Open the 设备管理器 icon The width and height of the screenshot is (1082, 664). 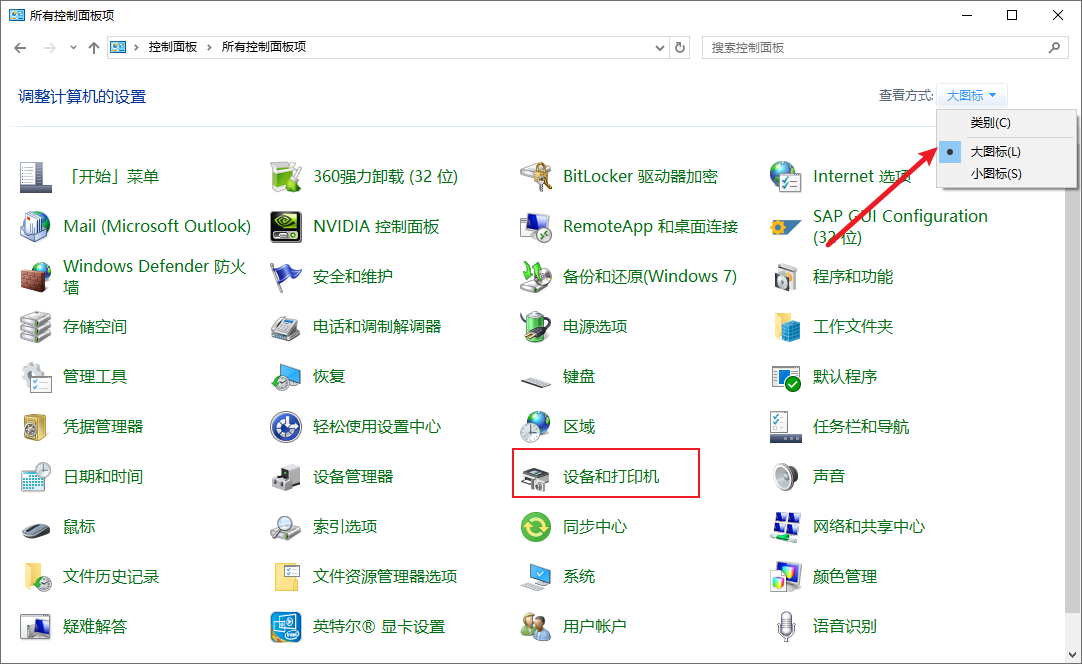pyautogui.click(x=286, y=477)
